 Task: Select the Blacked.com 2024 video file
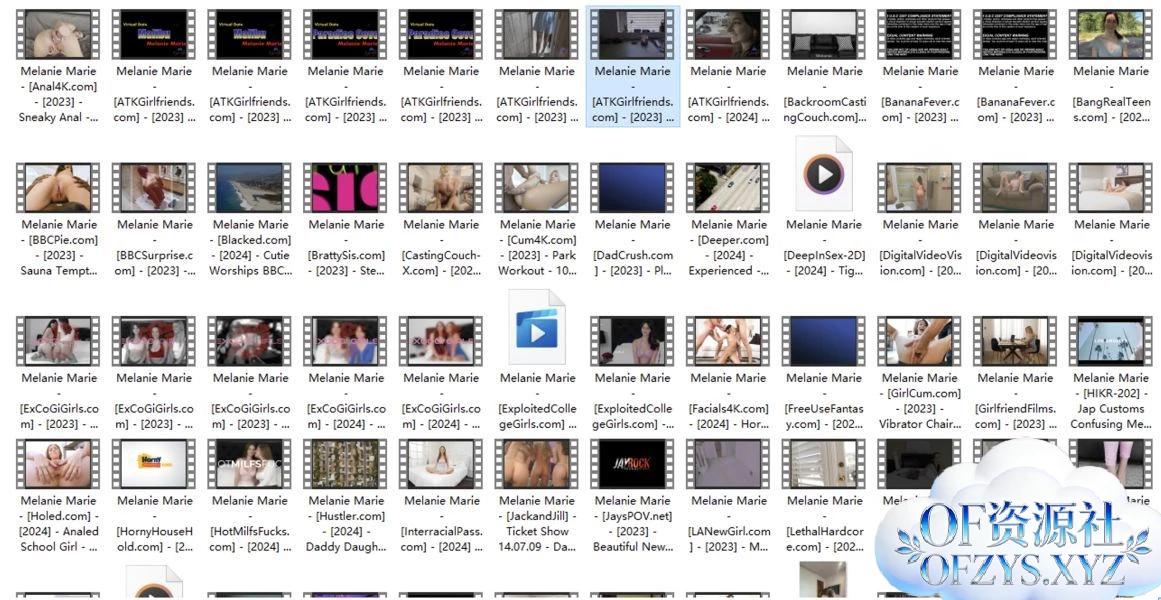[250, 188]
